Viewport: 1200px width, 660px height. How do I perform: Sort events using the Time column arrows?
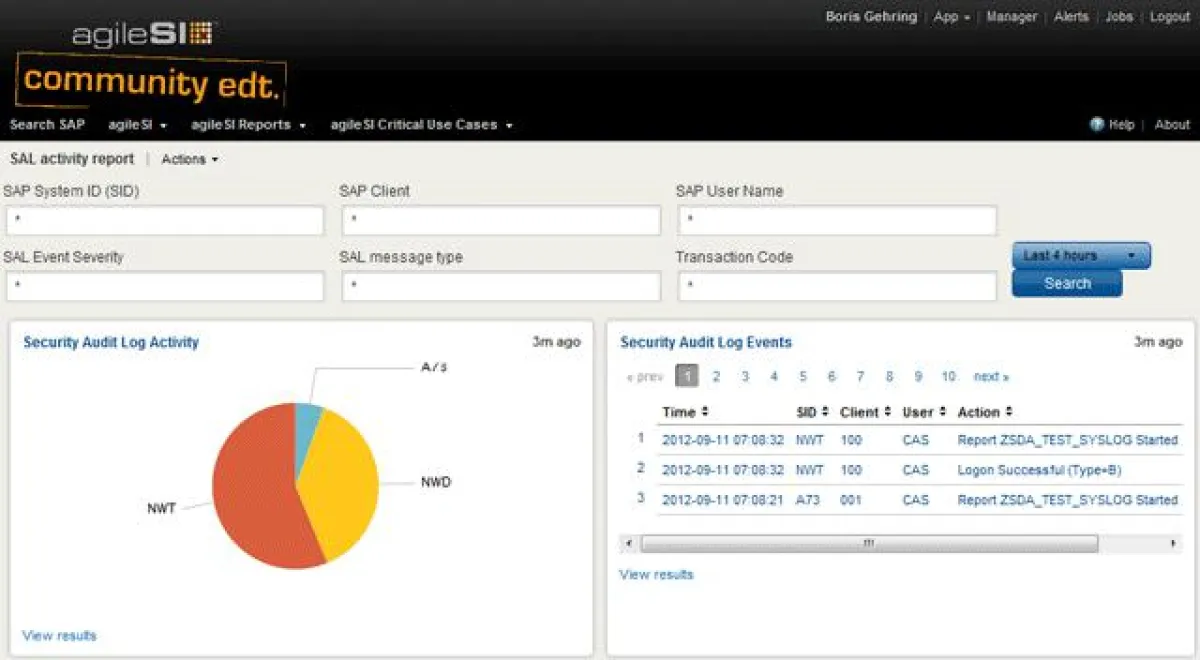click(706, 412)
